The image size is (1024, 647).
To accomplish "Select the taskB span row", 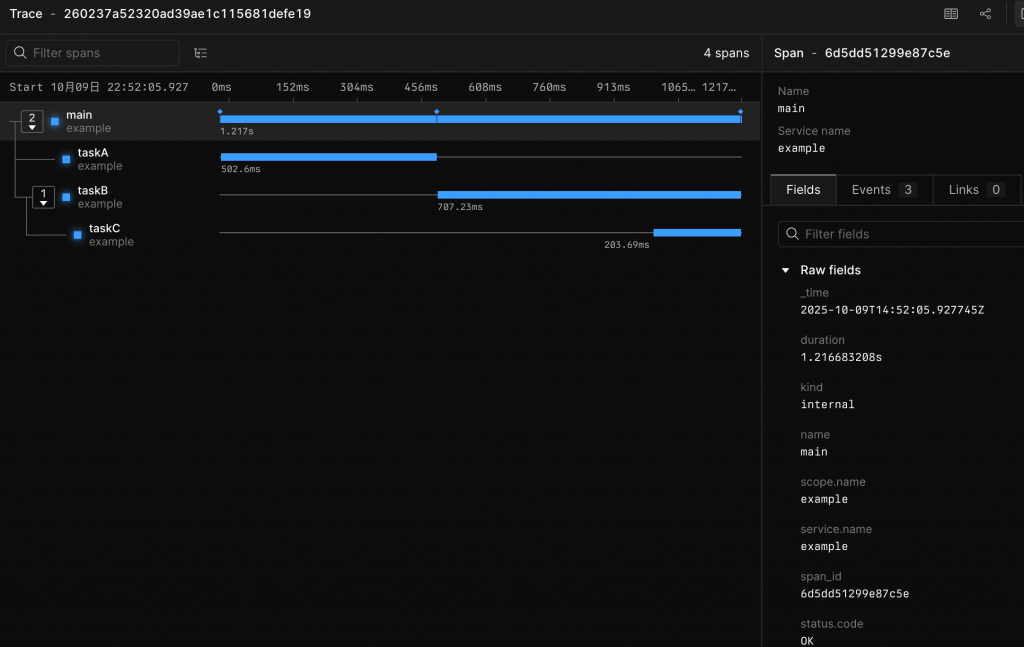I will pos(379,197).
